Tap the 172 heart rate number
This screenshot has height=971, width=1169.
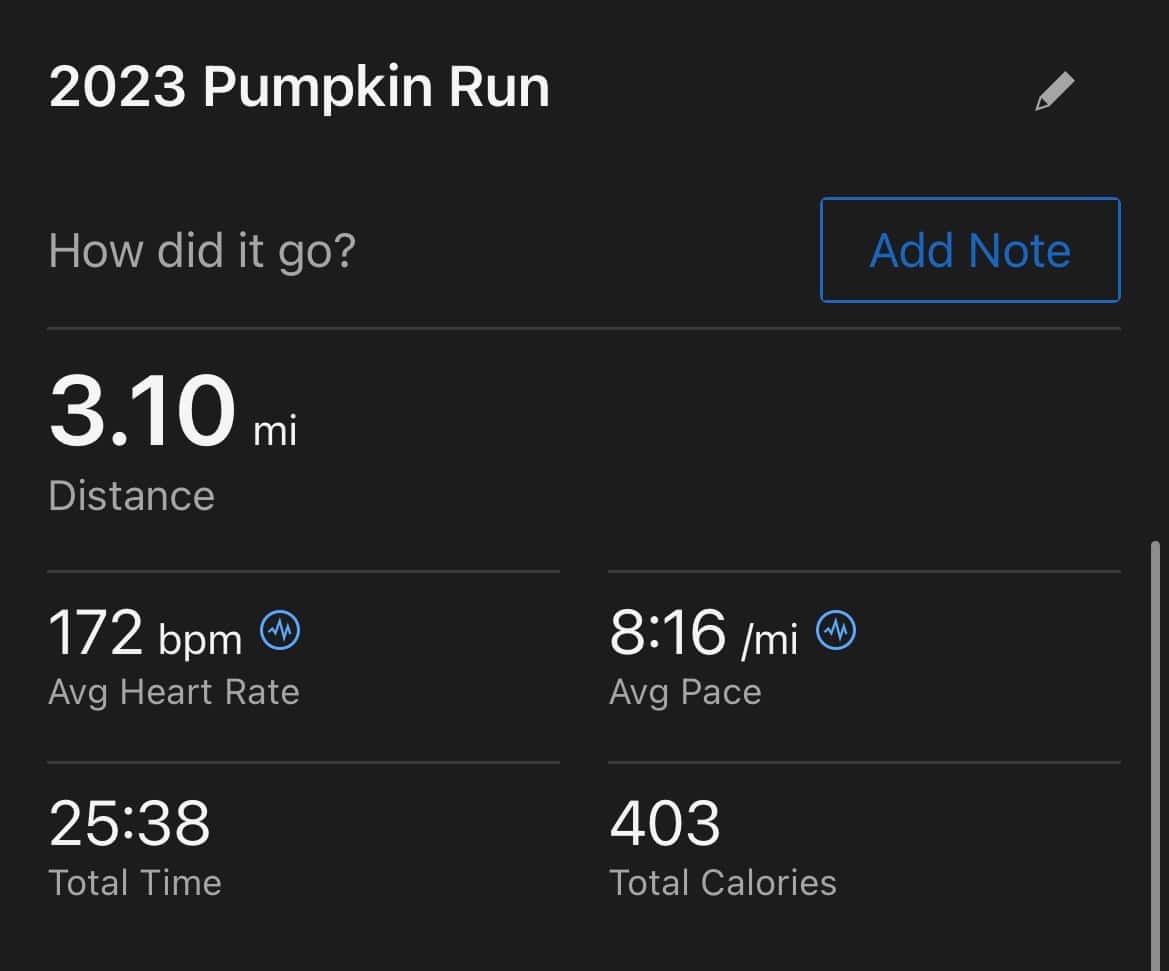pos(96,633)
